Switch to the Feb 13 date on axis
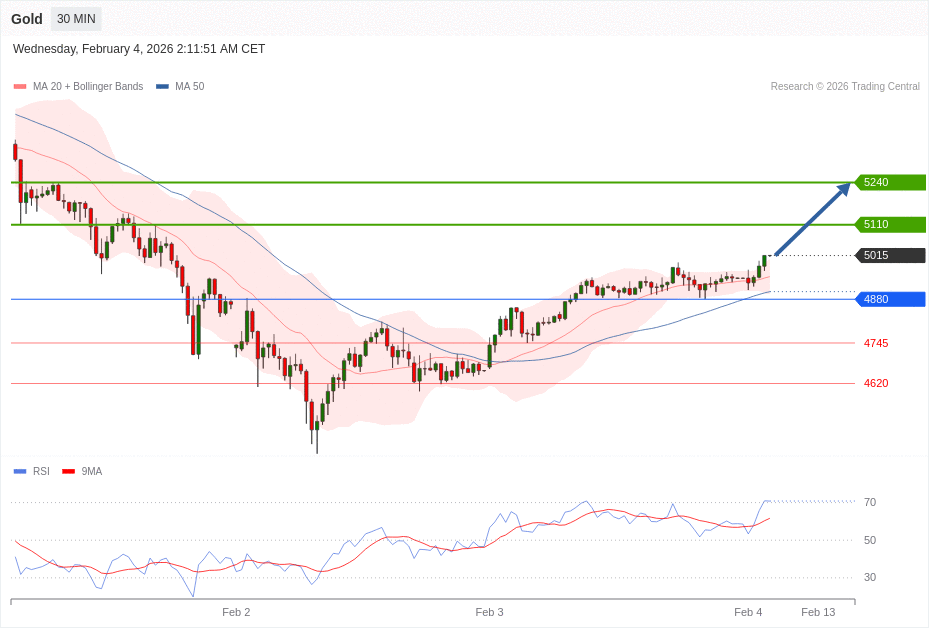 tap(818, 611)
